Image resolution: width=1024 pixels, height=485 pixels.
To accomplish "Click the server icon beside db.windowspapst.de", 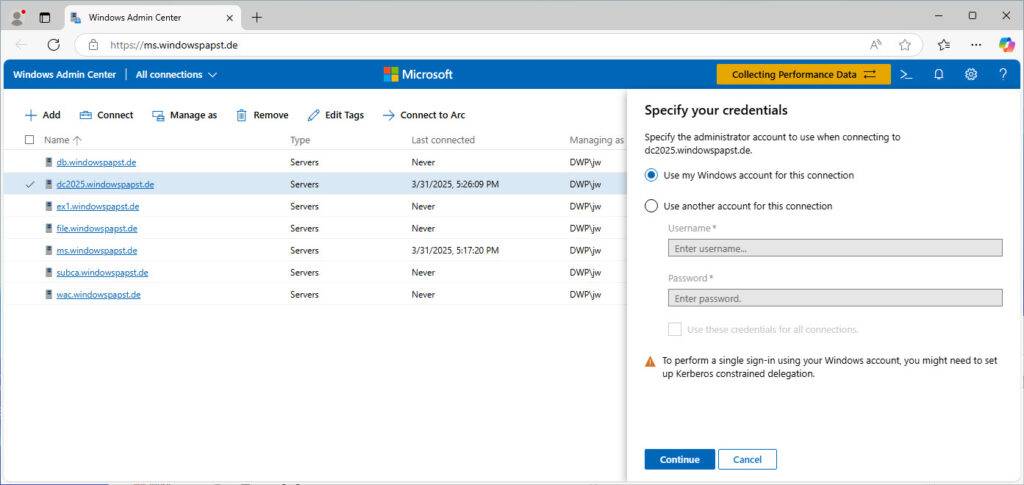I will click(x=48, y=162).
